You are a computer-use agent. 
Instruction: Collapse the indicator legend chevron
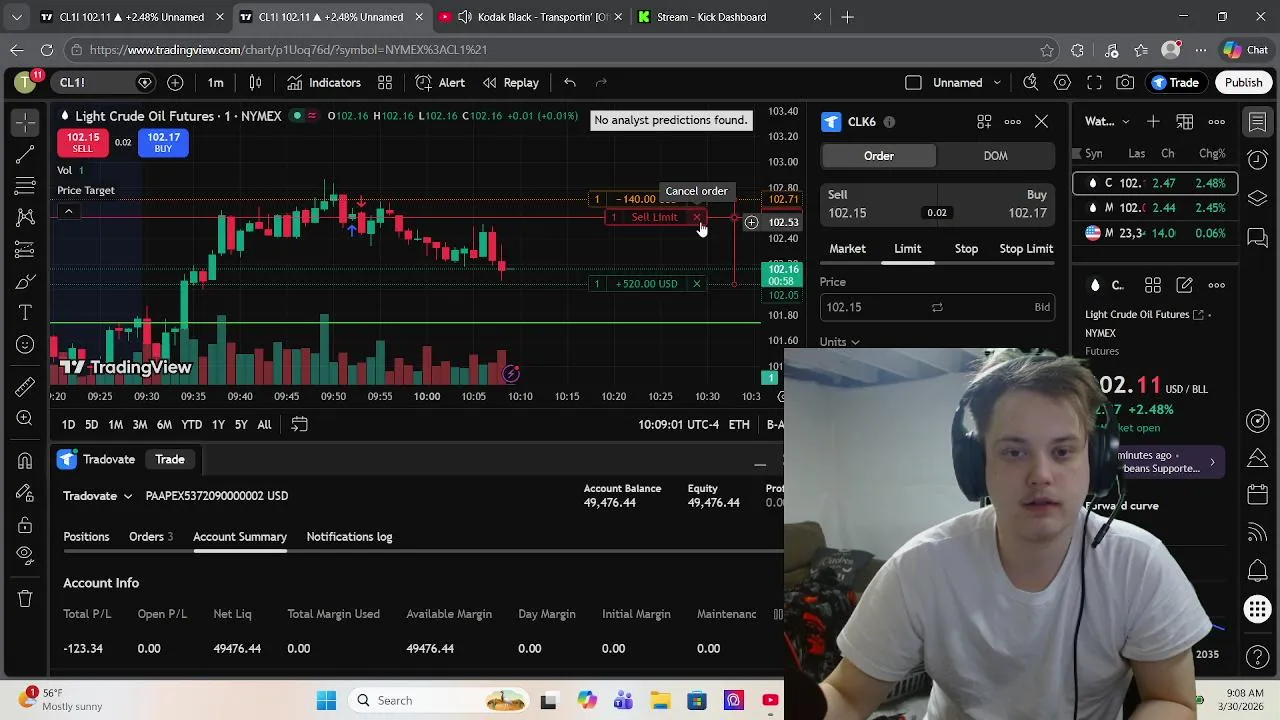[x=68, y=211]
